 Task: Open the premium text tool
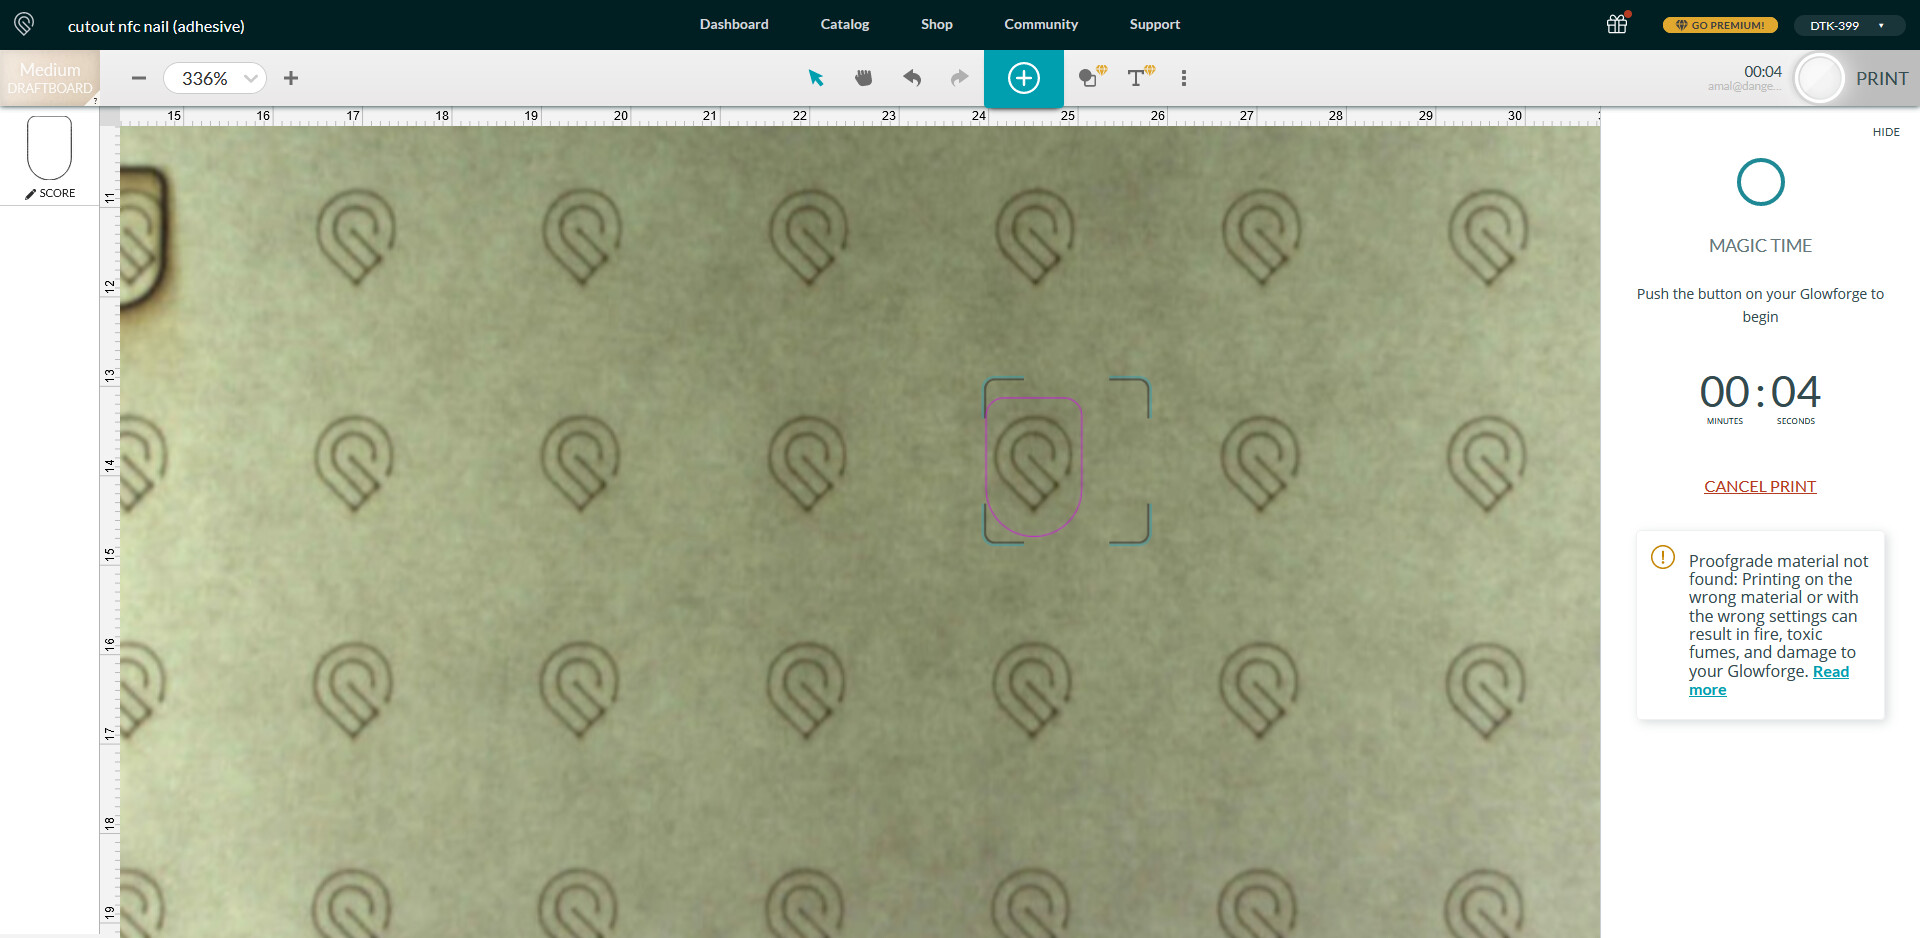tap(1140, 77)
